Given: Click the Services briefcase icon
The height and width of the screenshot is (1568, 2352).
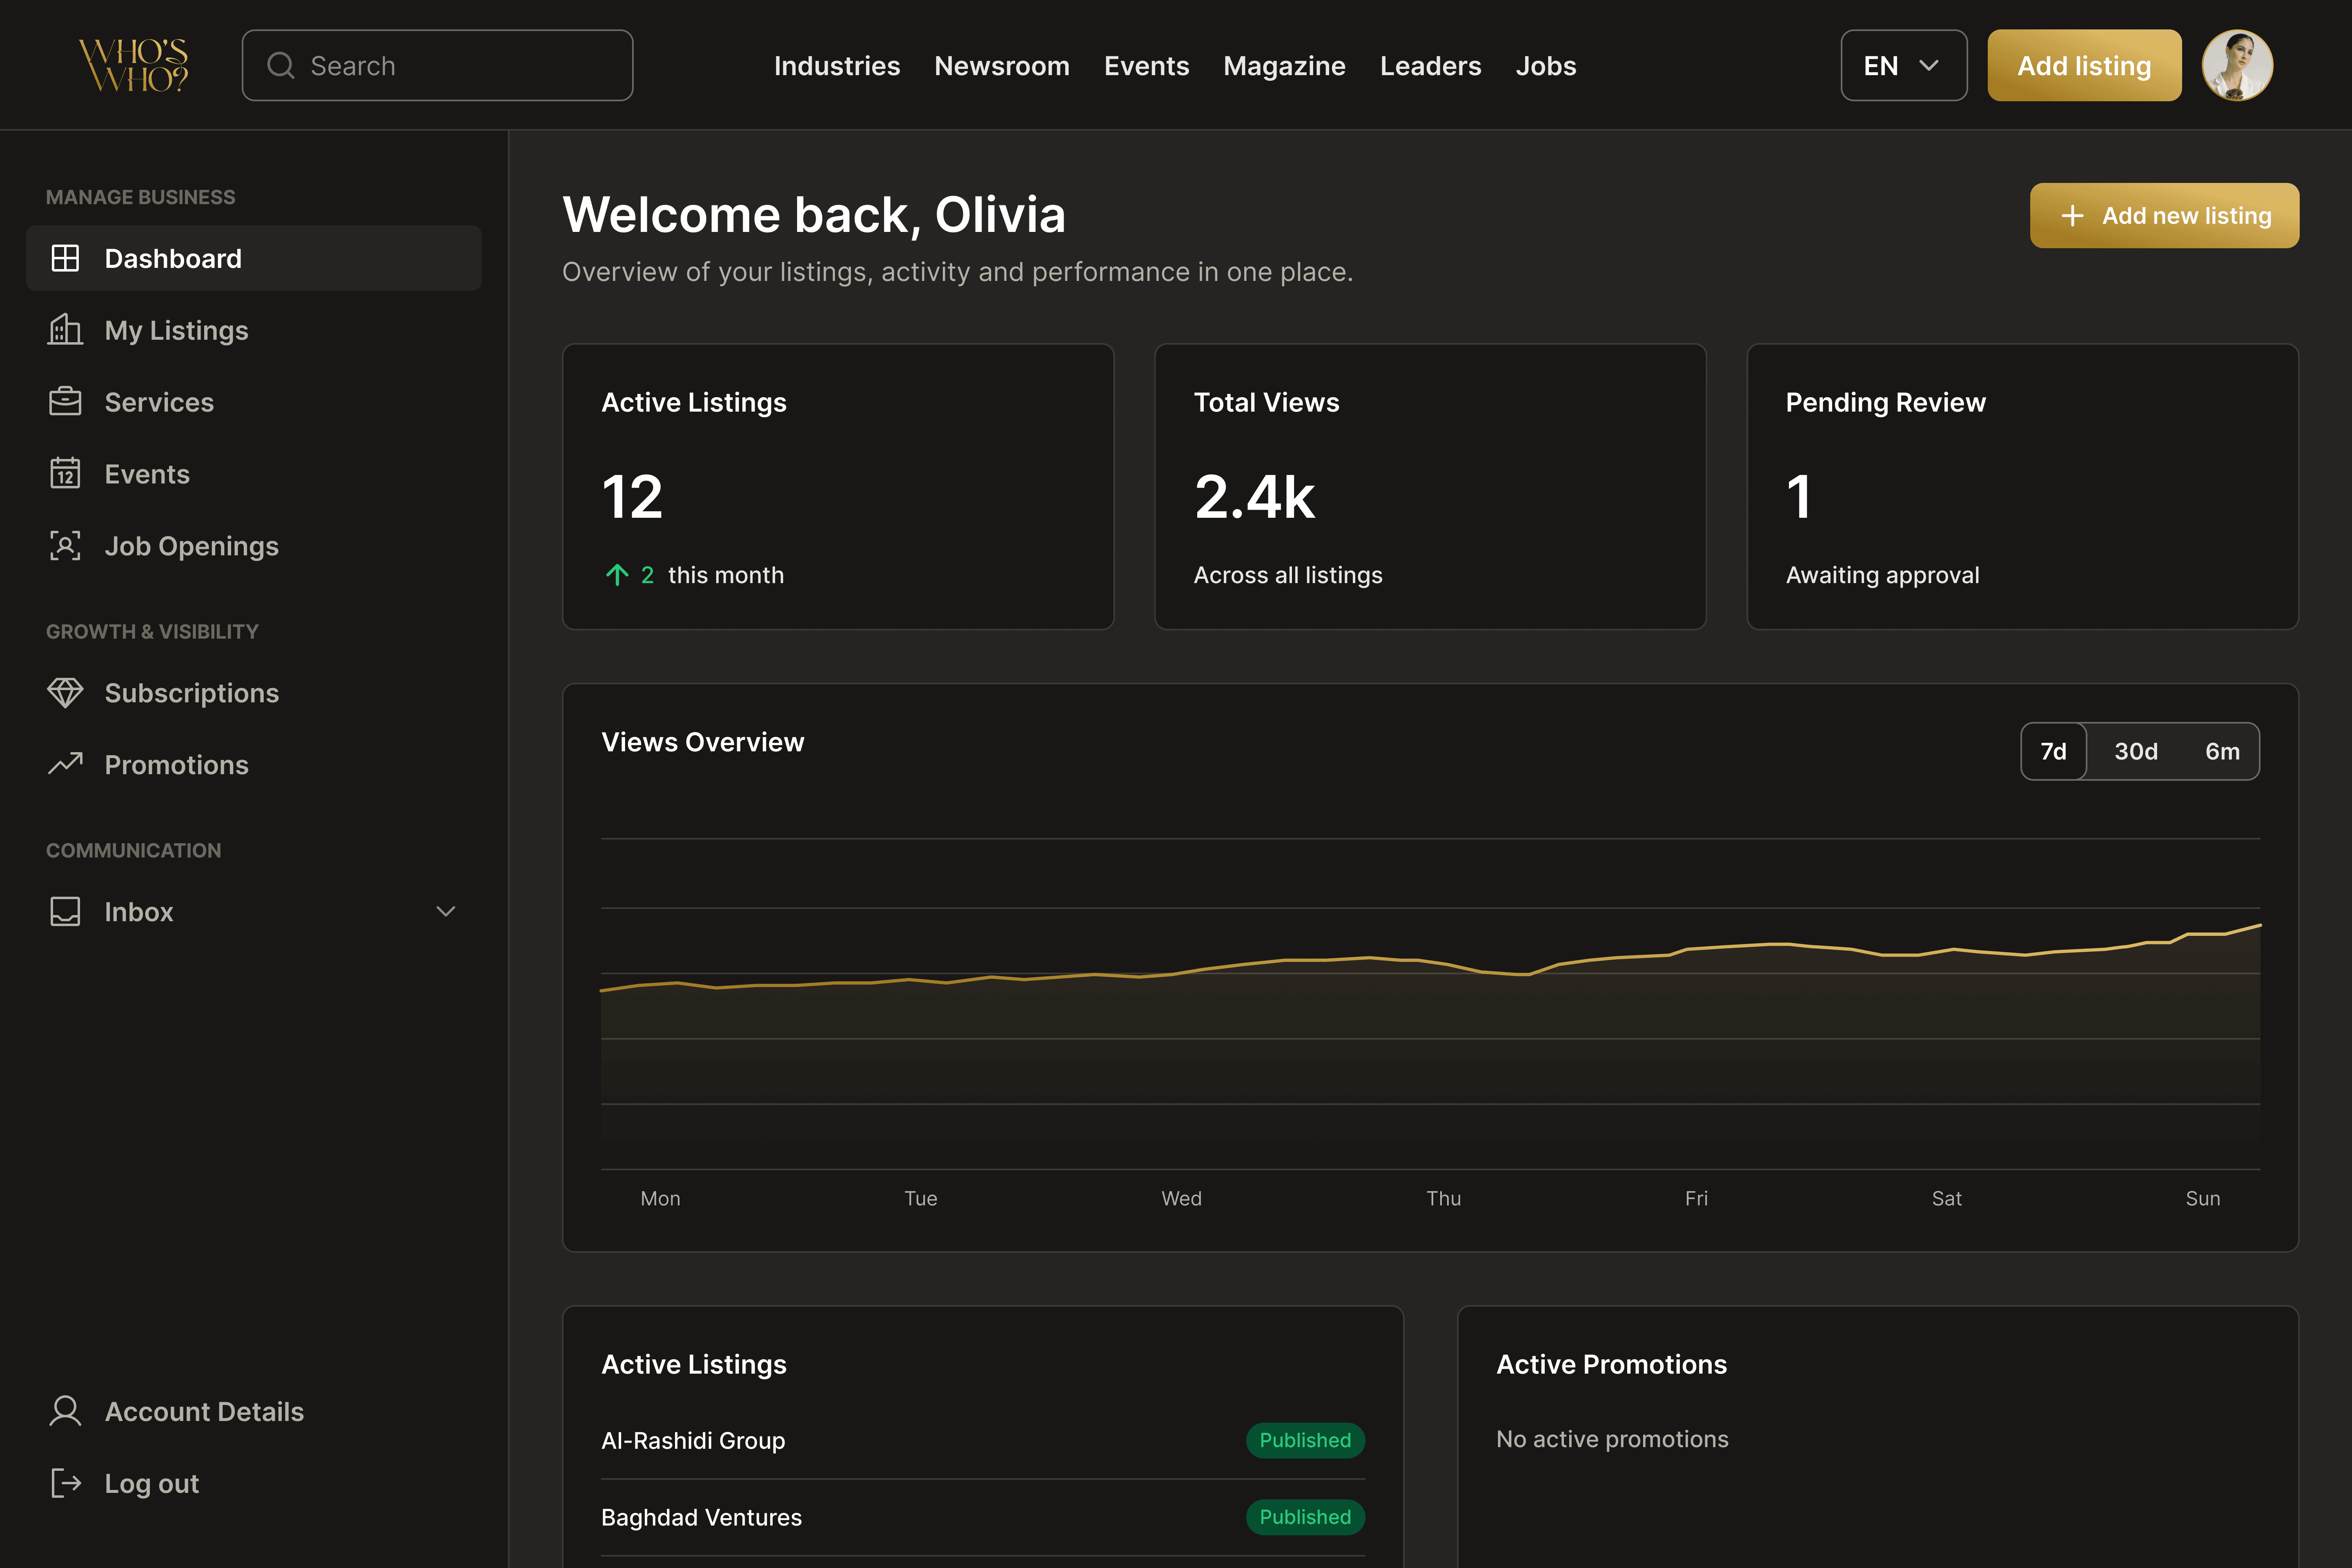Looking at the screenshot, I should click(65, 402).
